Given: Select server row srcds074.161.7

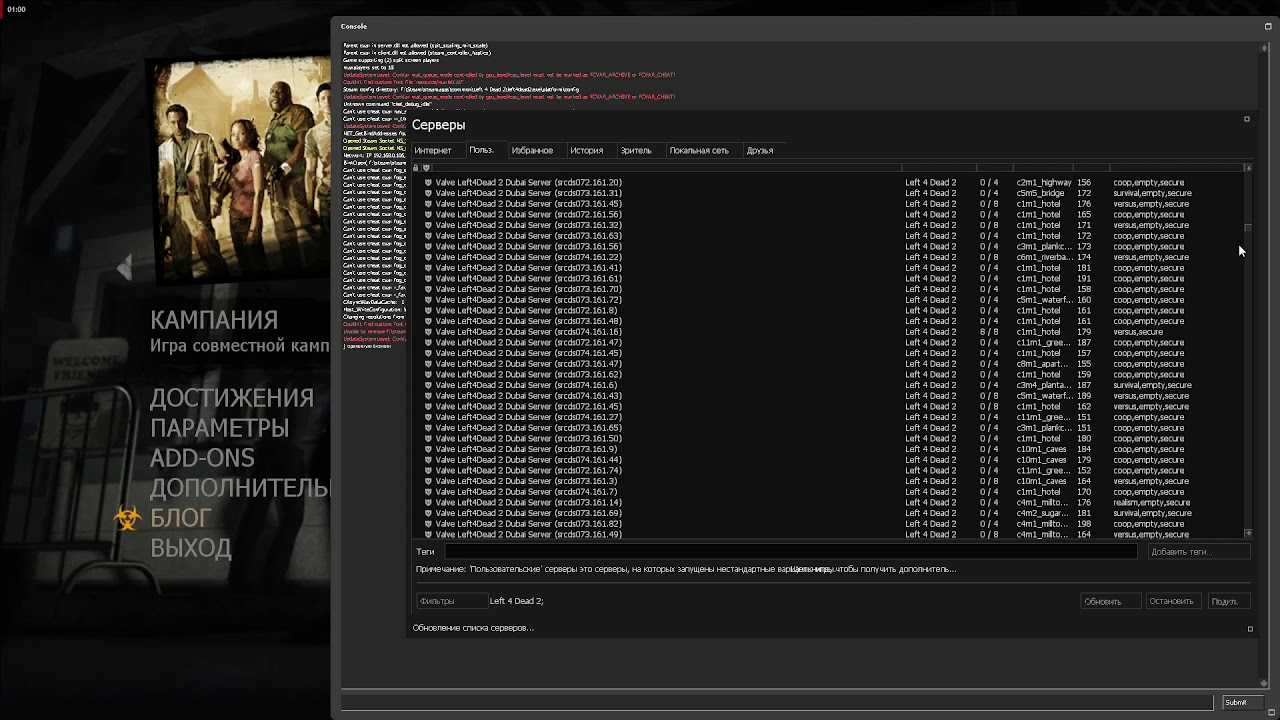Looking at the screenshot, I should pyautogui.click(x=830, y=492).
